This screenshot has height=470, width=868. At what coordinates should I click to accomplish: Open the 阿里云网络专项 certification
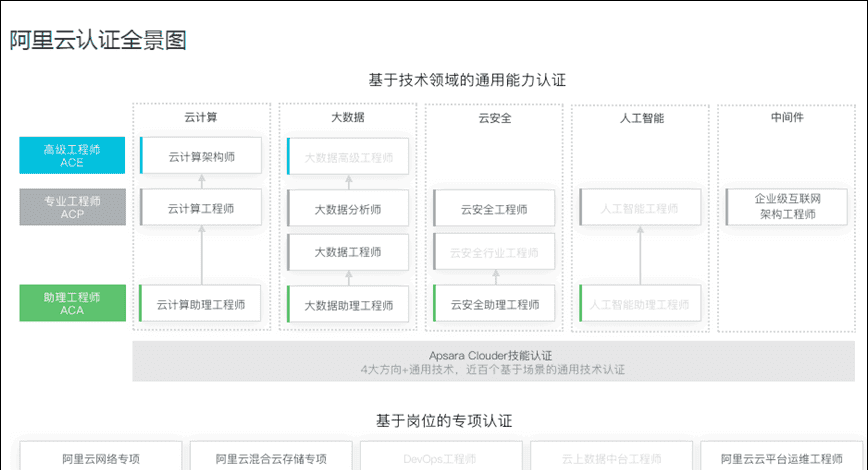(101, 458)
